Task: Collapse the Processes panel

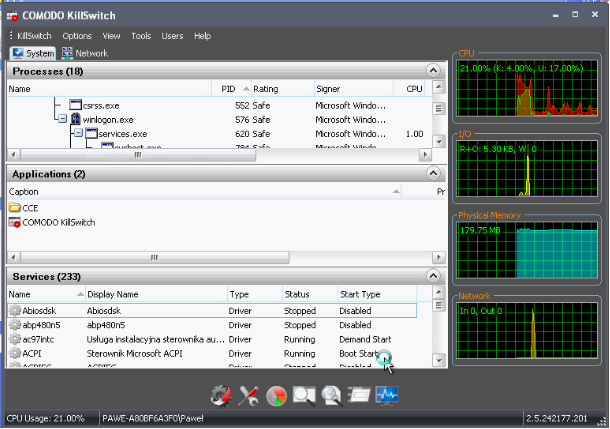Action: [433, 71]
